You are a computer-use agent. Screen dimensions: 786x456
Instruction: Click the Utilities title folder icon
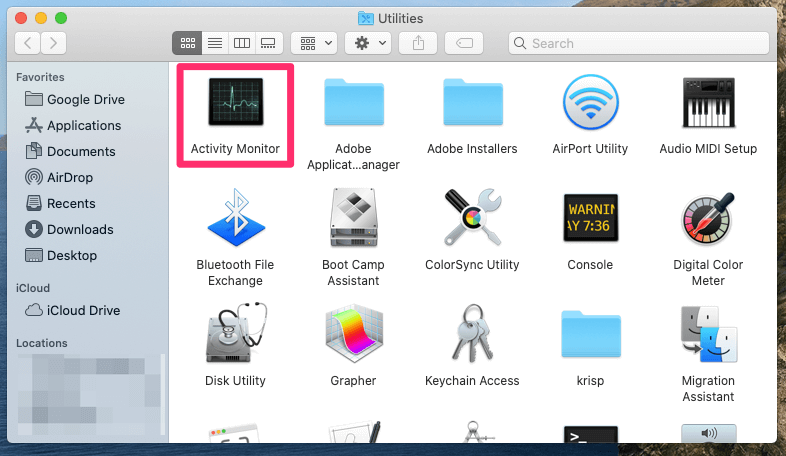pos(366,19)
